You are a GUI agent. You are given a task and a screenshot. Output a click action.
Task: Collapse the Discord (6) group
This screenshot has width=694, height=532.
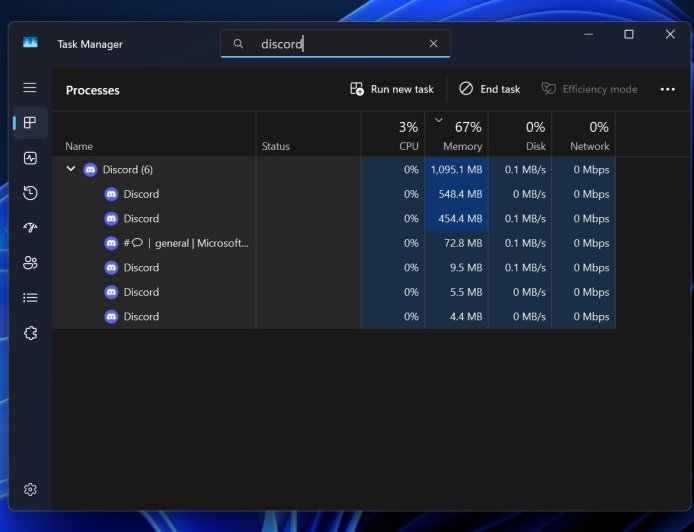pos(70,169)
